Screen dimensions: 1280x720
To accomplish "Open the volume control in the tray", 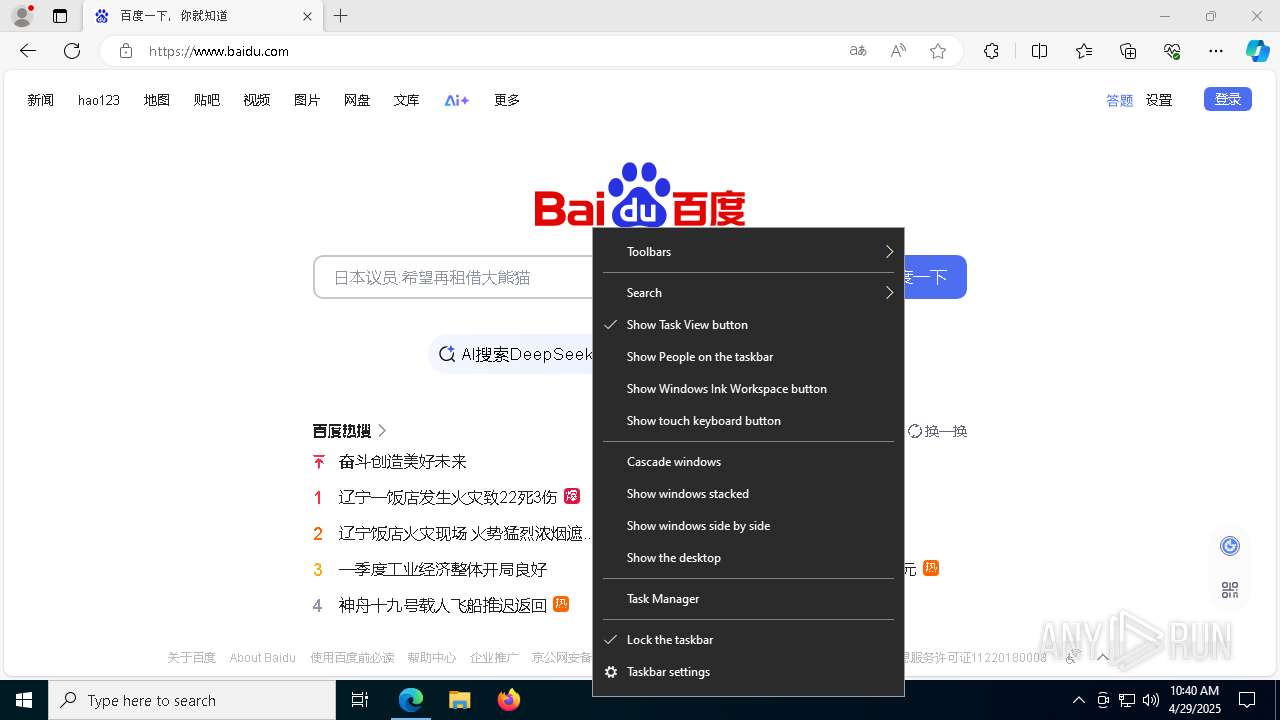I will [1151, 700].
